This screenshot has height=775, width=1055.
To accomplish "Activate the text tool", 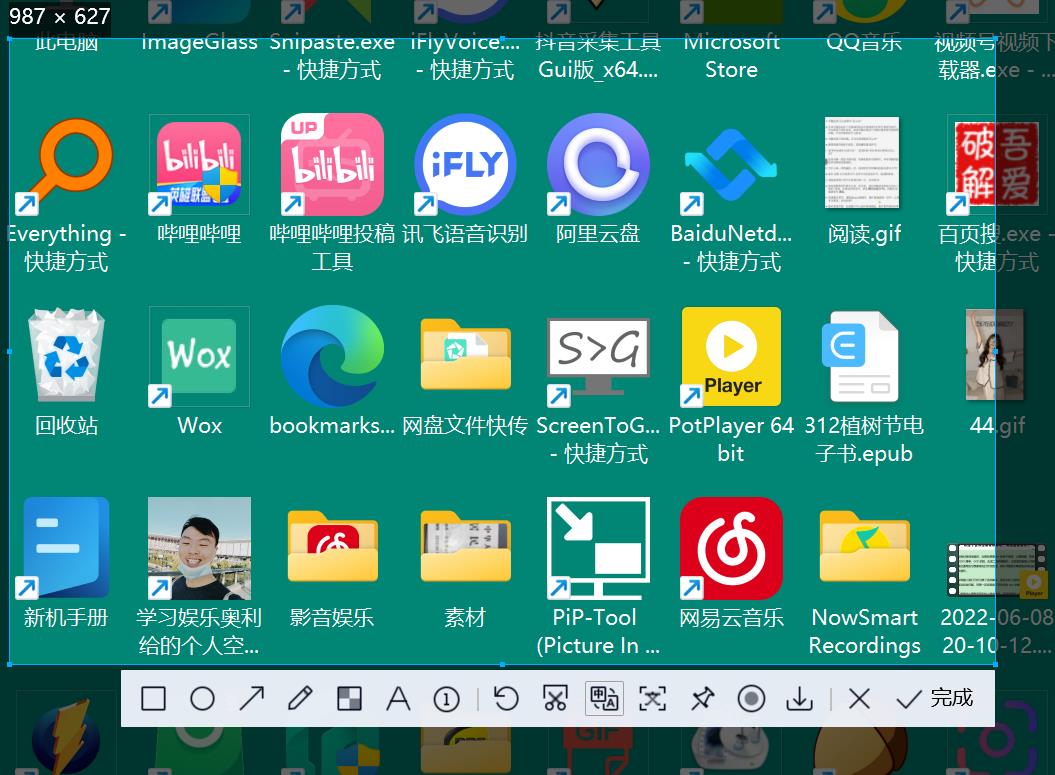I will point(398,698).
